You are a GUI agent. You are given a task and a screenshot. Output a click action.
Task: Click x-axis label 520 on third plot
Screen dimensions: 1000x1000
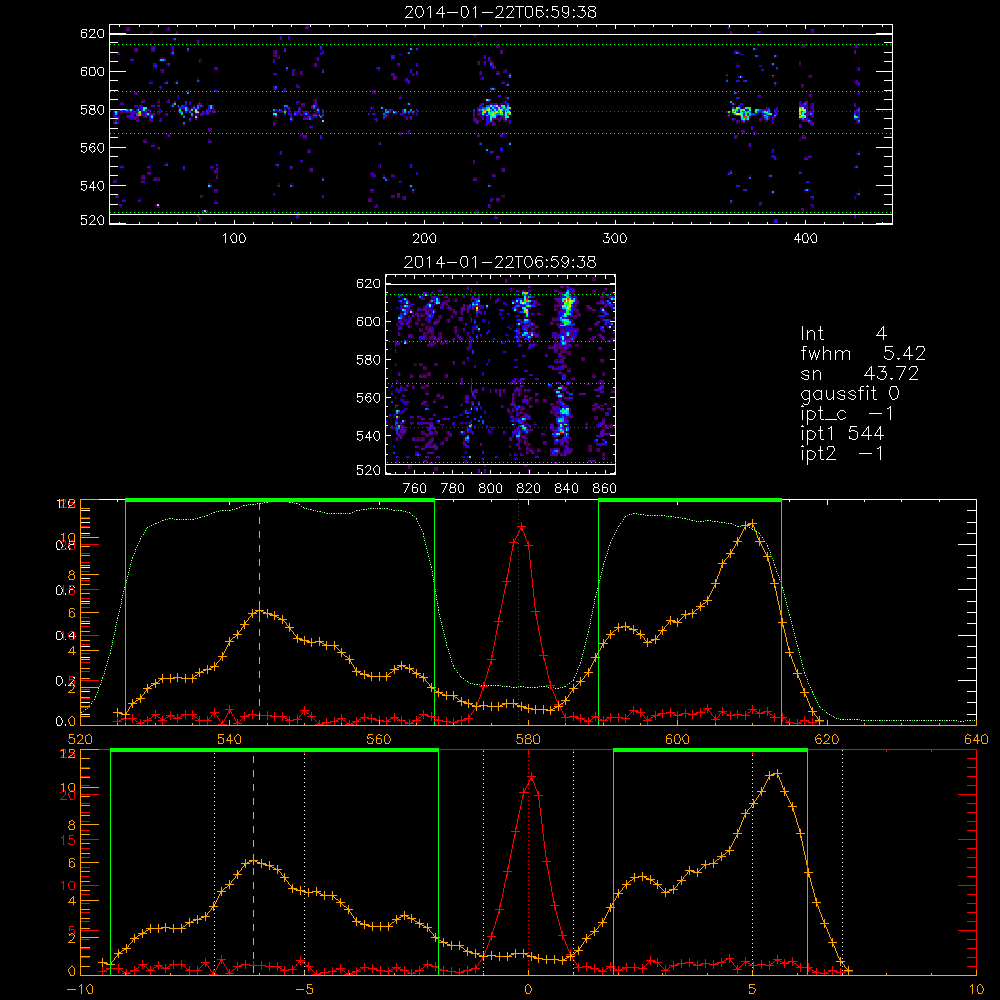[x=80, y=740]
